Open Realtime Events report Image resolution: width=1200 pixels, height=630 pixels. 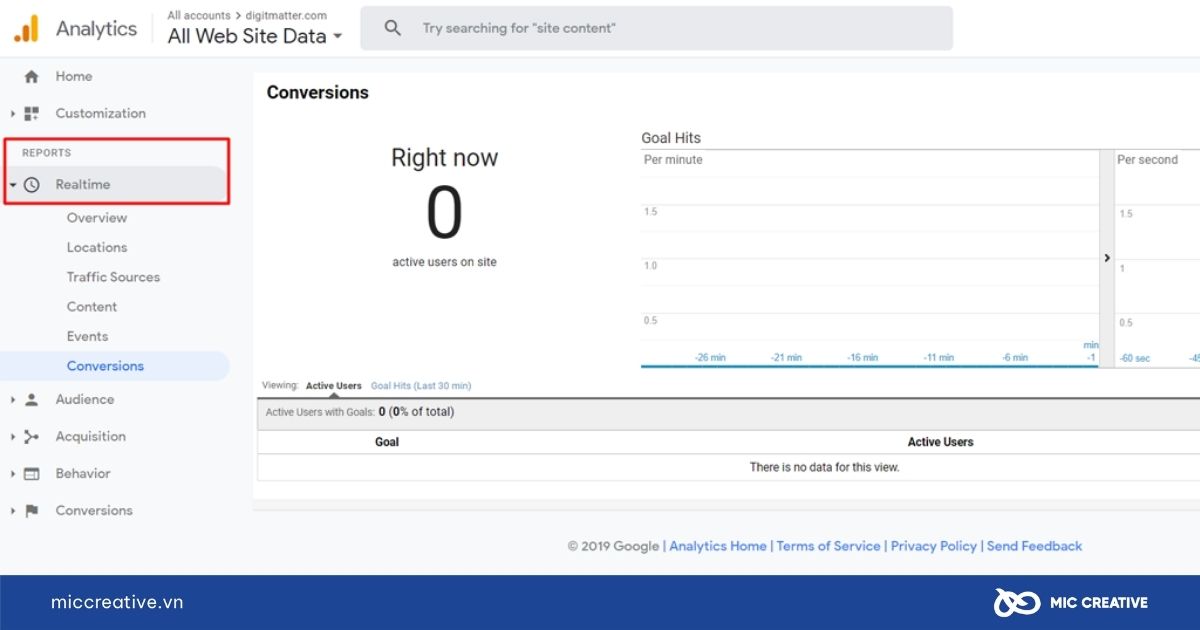pos(87,336)
